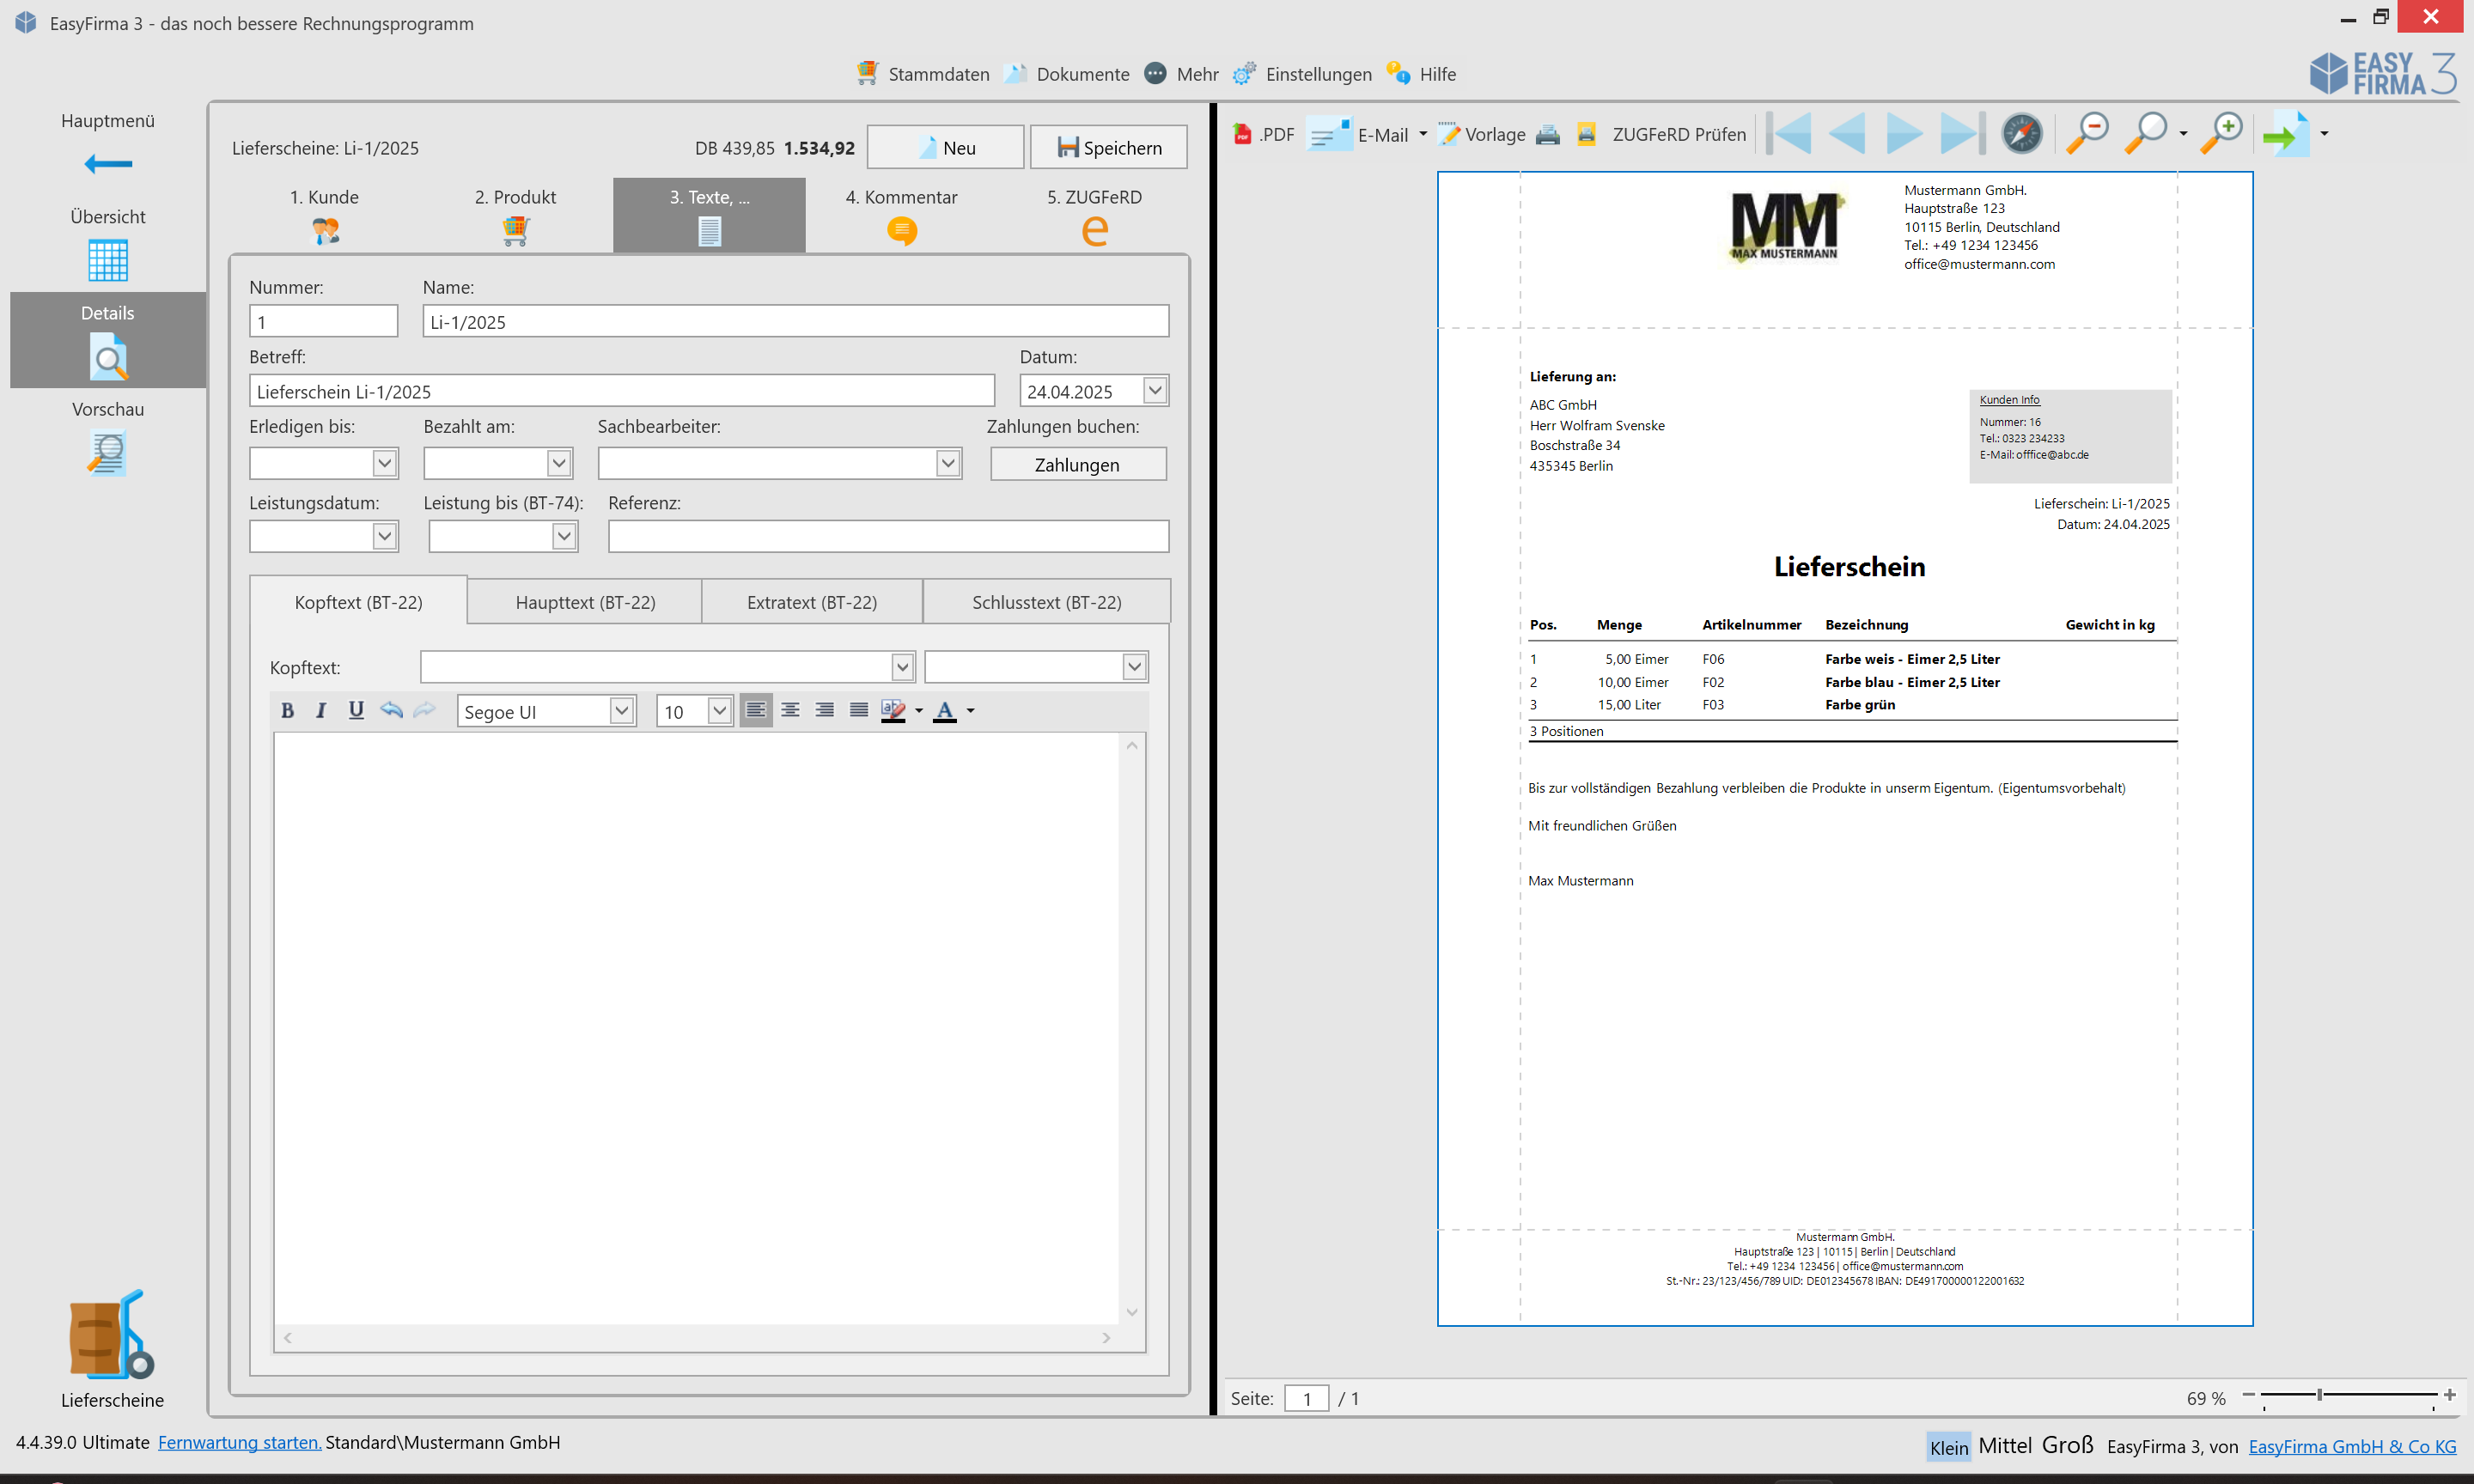The image size is (2474, 1484).
Task: Click the Speichern button
Action: pyautogui.click(x=1109, y=148)
